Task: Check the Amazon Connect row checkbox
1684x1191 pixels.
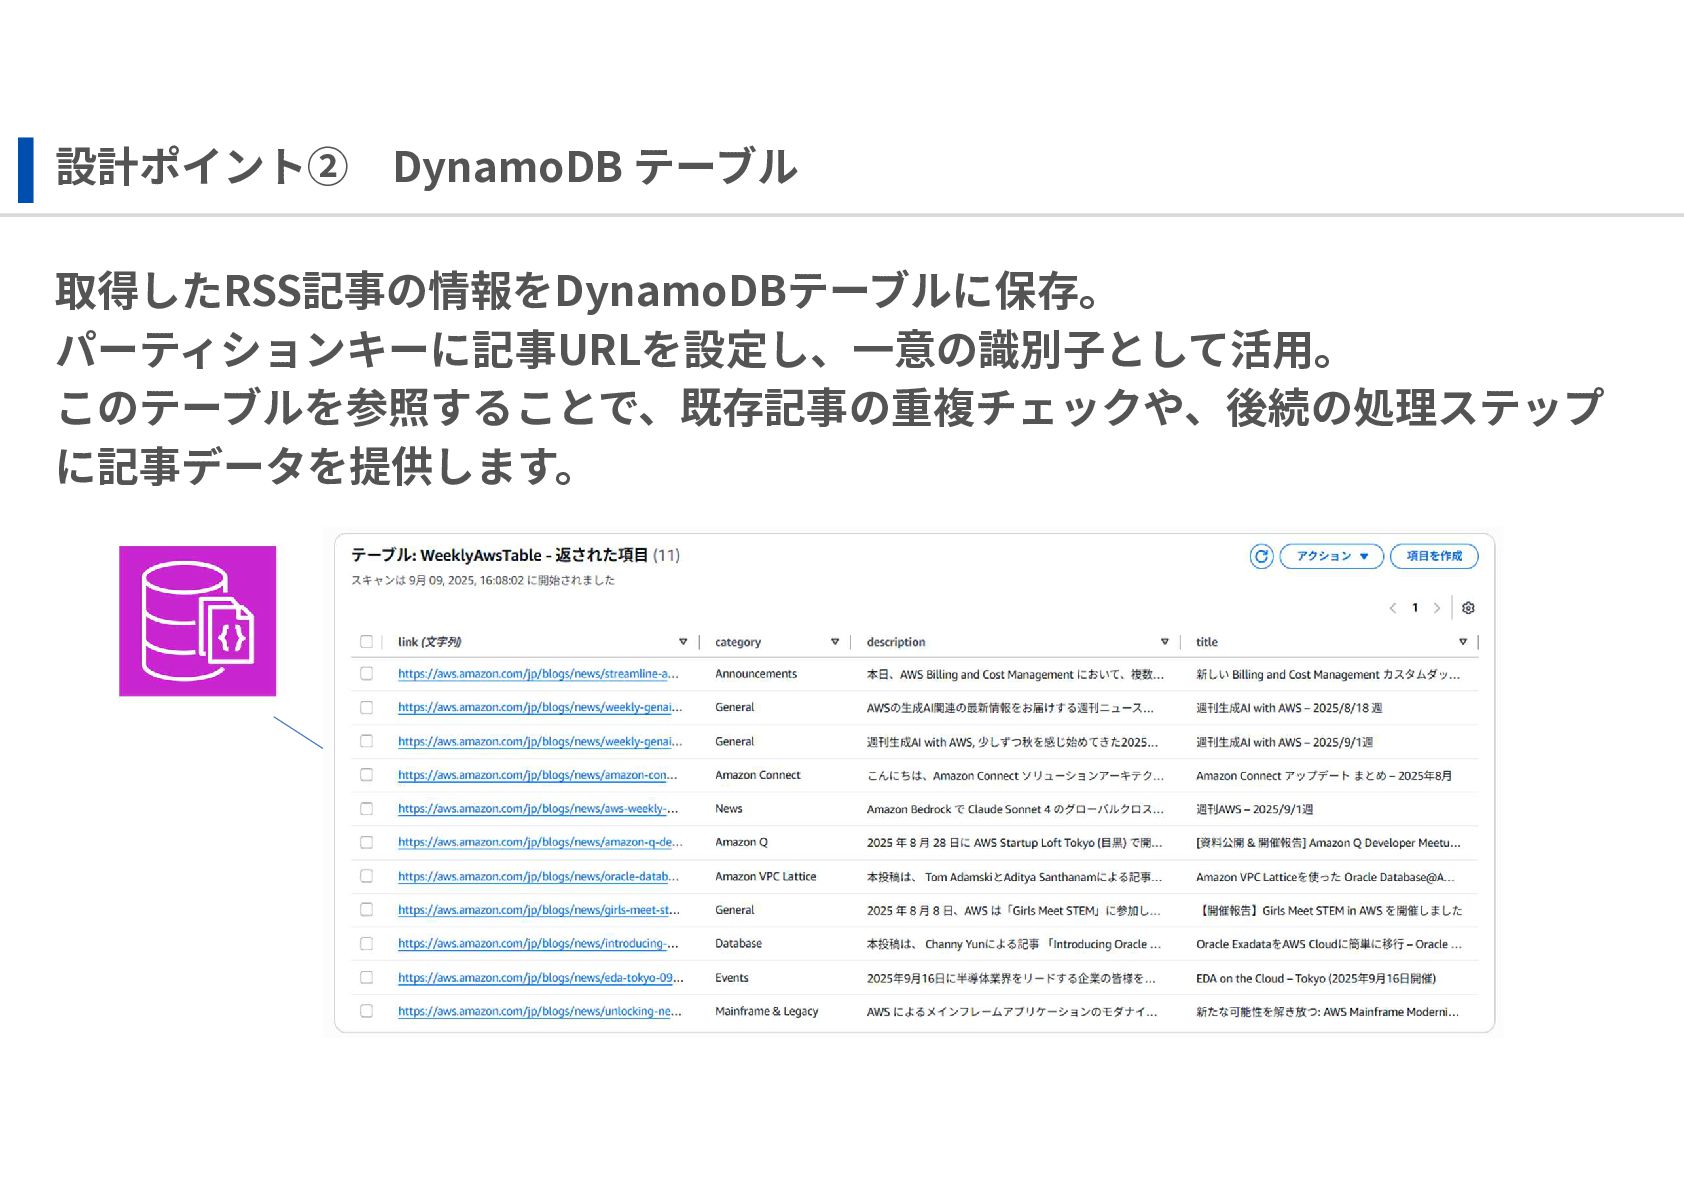Action: tap(367, 775)
